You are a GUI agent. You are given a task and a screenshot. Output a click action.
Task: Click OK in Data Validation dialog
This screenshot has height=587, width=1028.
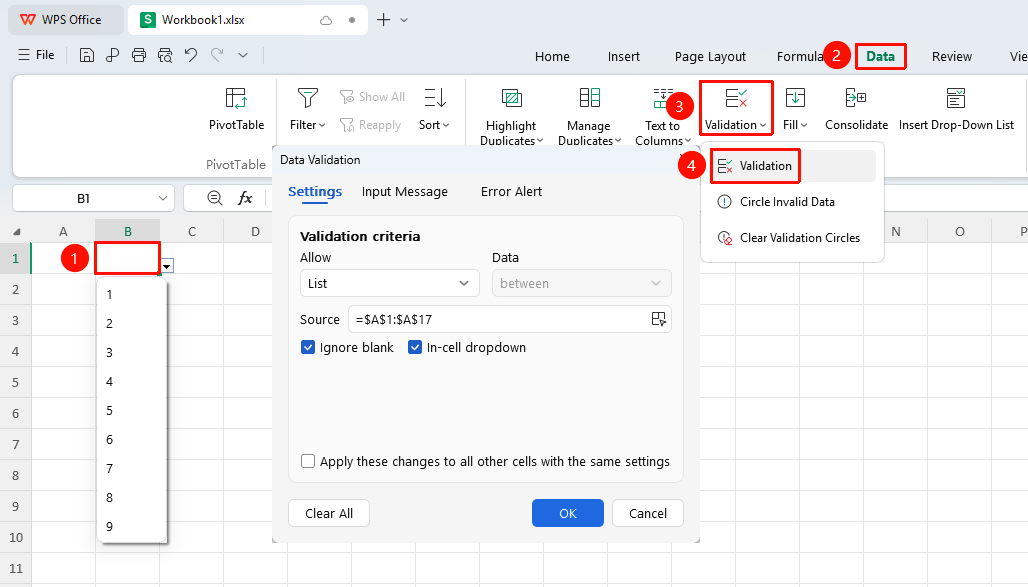pos(568,513)
